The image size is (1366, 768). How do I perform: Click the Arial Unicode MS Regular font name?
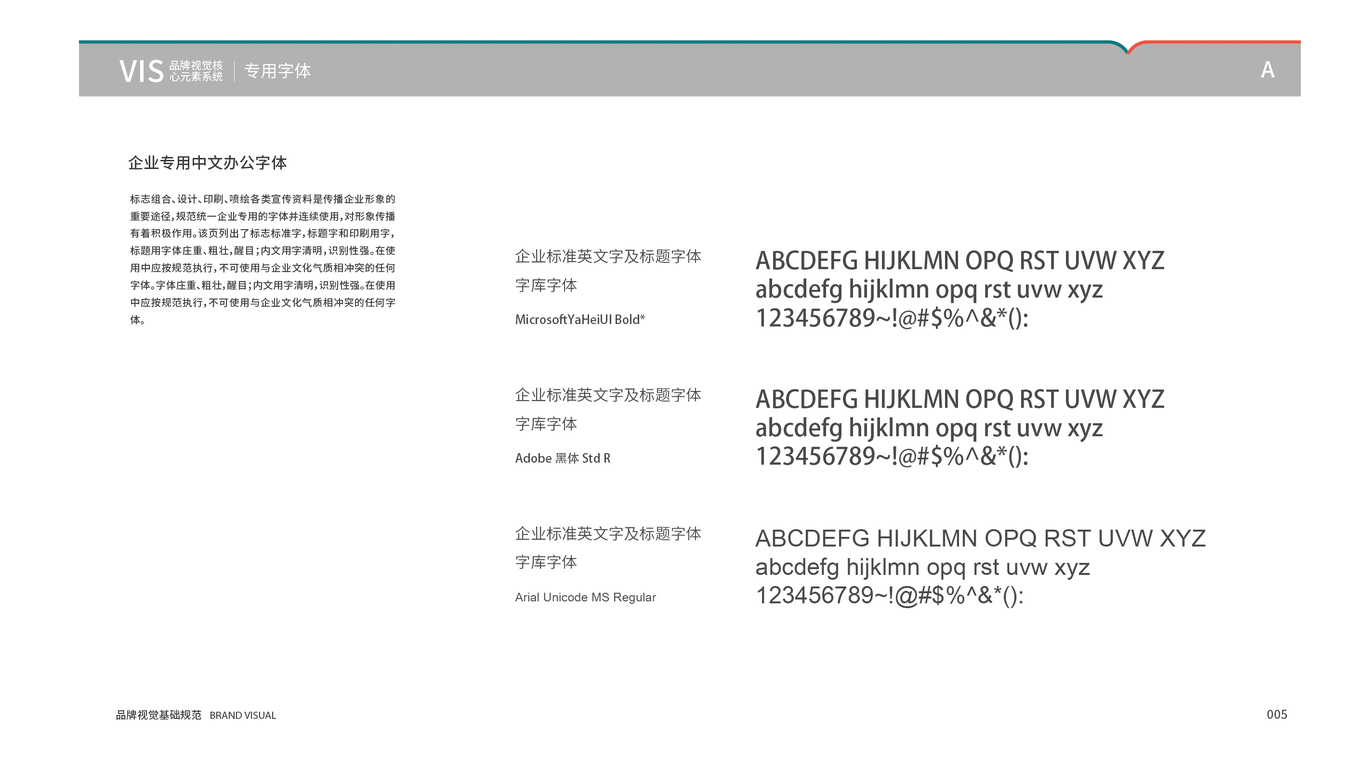coord(585,597)
